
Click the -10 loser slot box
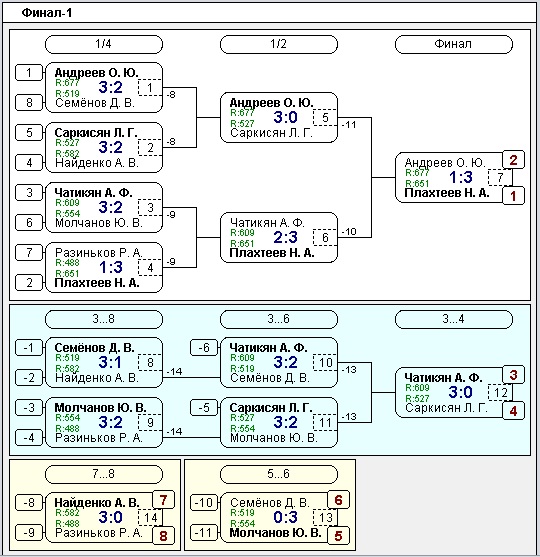[x=204, y=503]
